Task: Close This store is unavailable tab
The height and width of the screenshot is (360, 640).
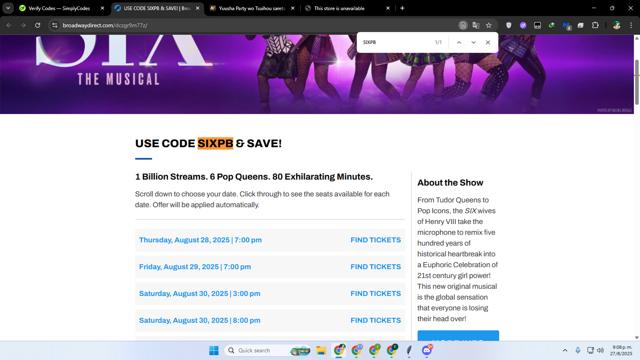Action: pos(388,8)
